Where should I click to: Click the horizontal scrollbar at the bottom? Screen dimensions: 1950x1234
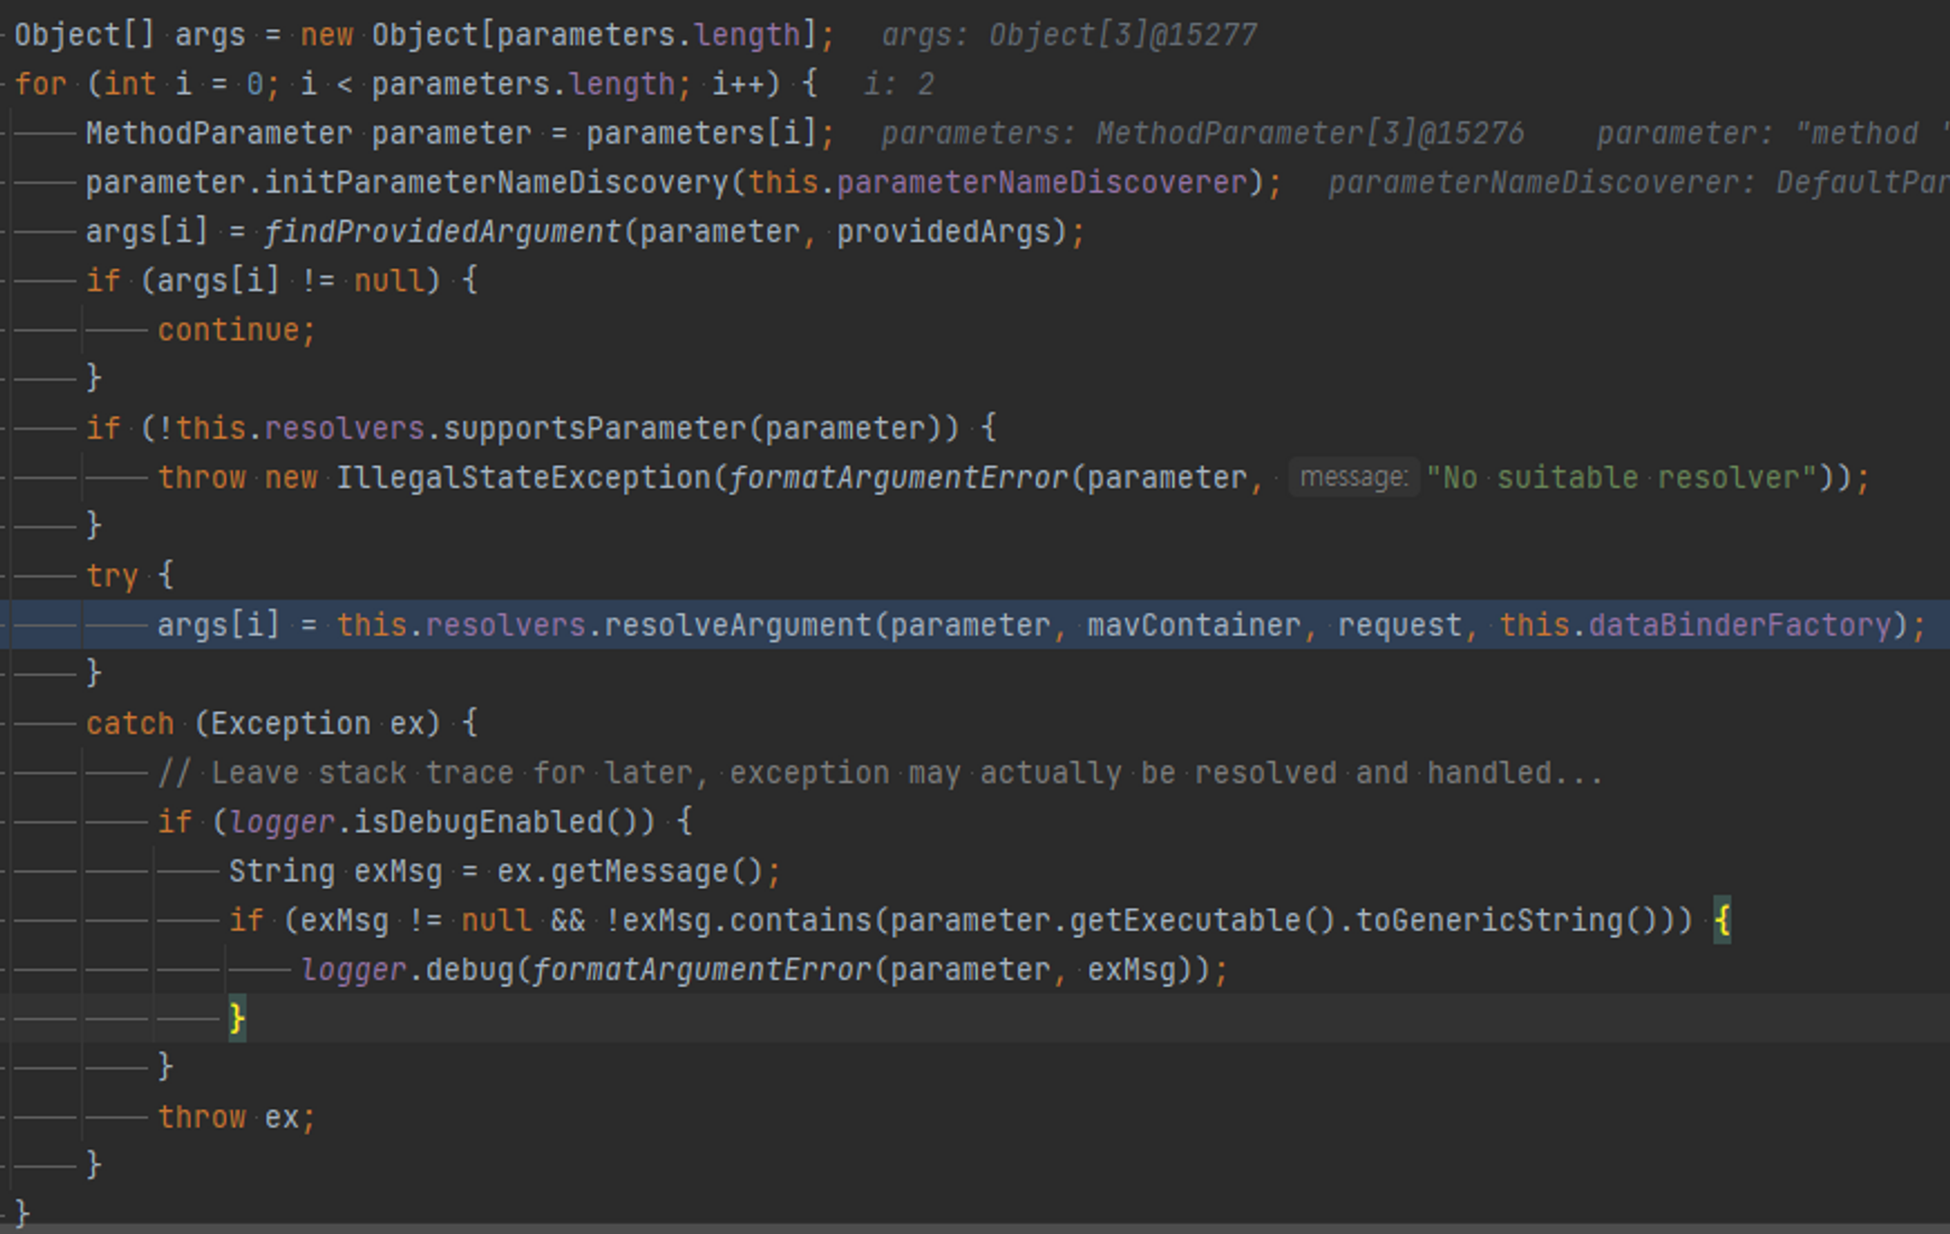975,1228
